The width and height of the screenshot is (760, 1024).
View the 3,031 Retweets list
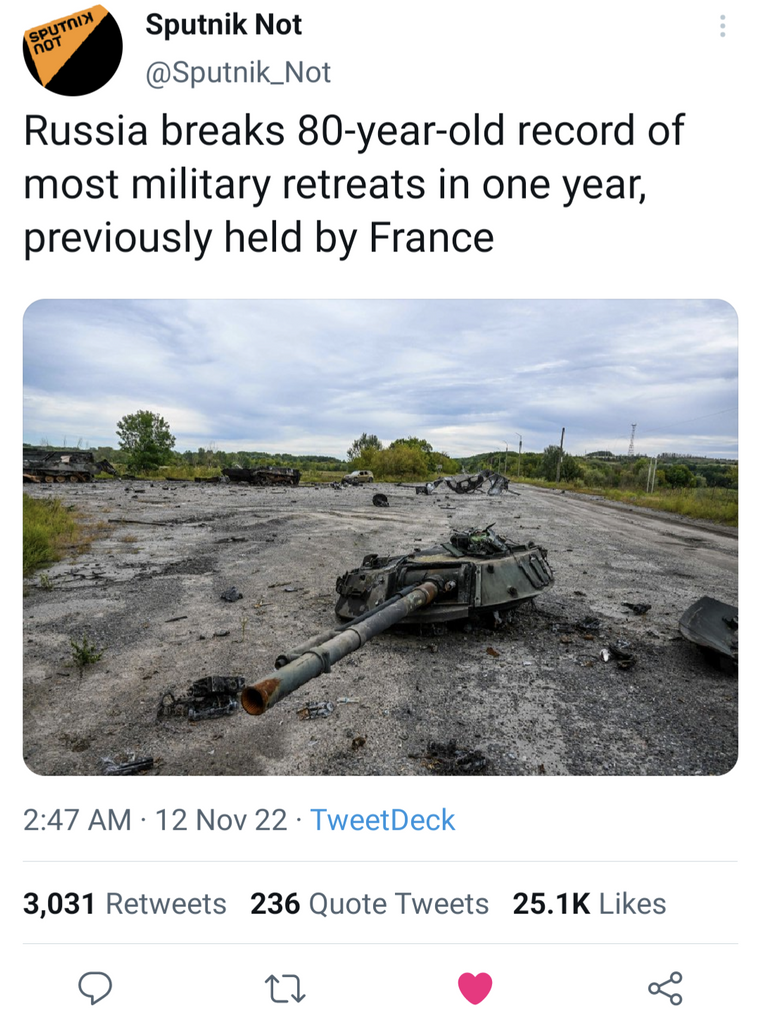tap(125, 904)
